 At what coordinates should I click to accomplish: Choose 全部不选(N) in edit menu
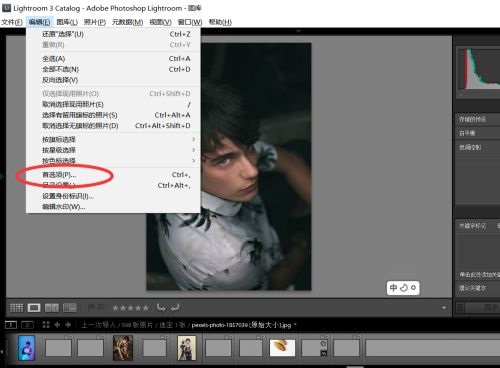[x=113, y=69]
